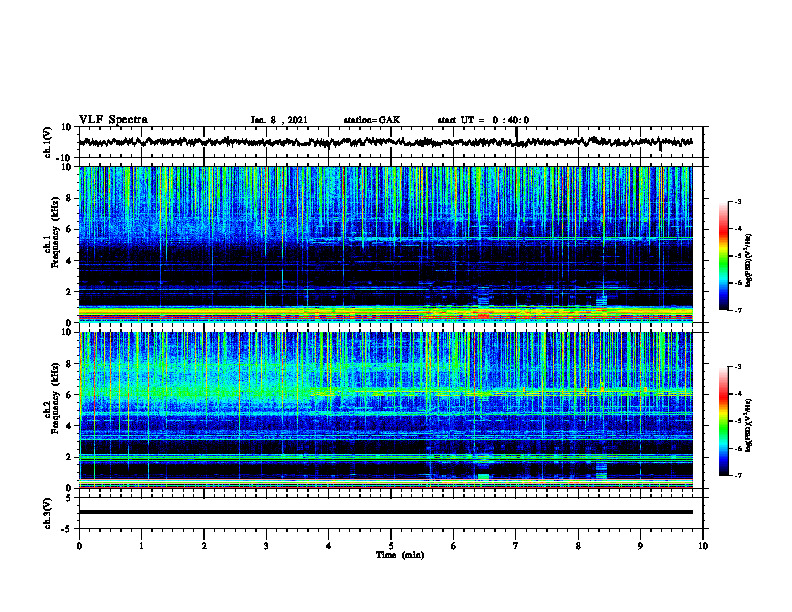792x612 pixels.
Task: Click the "-3" label on ch.1 color bar
Action: coord(737,201)
